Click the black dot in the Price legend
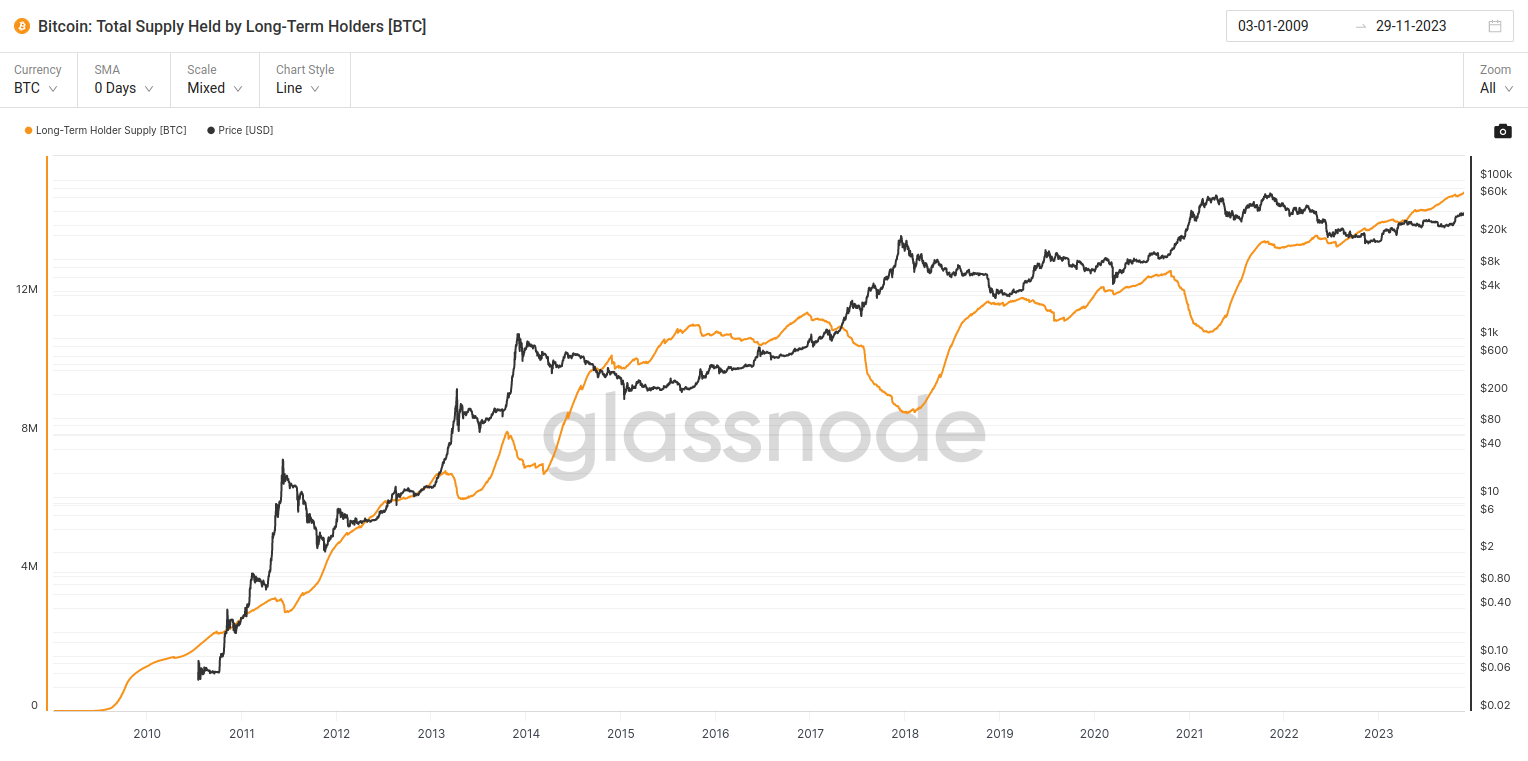 pyautogui.click(x=209, y=130)
